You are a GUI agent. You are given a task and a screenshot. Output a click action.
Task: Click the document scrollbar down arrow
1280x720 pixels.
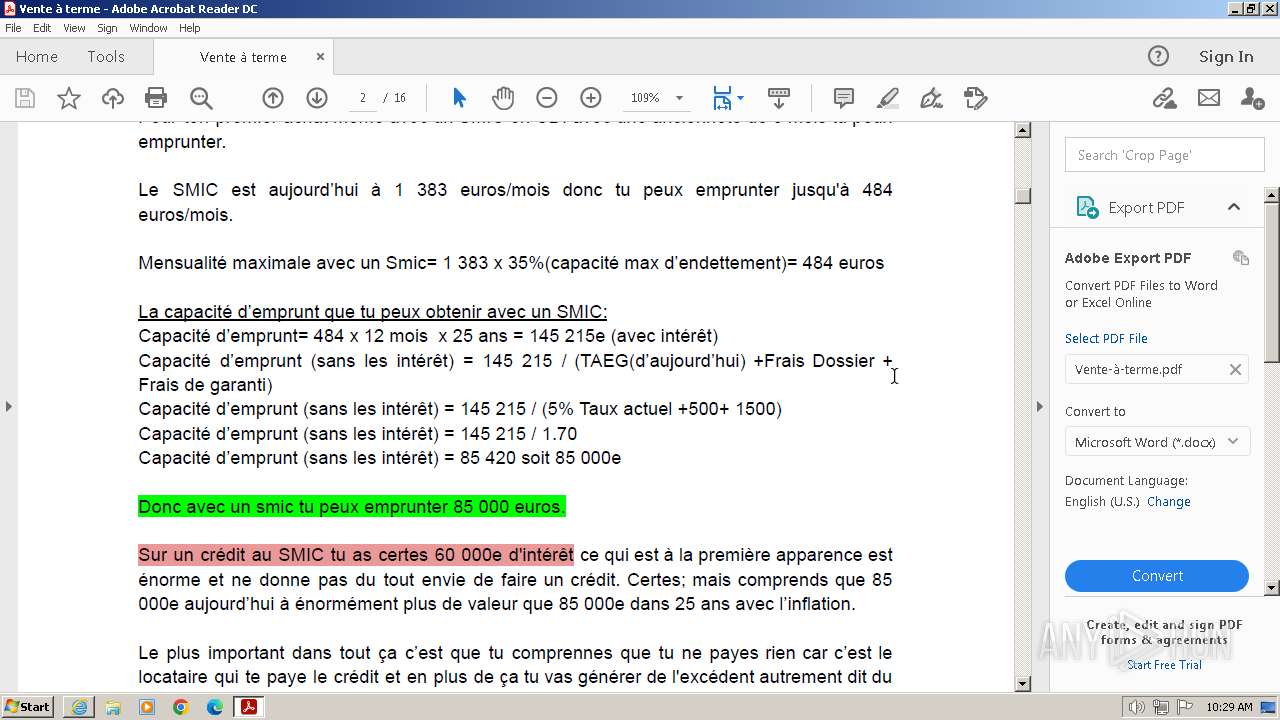click(x=1022, y=684)
